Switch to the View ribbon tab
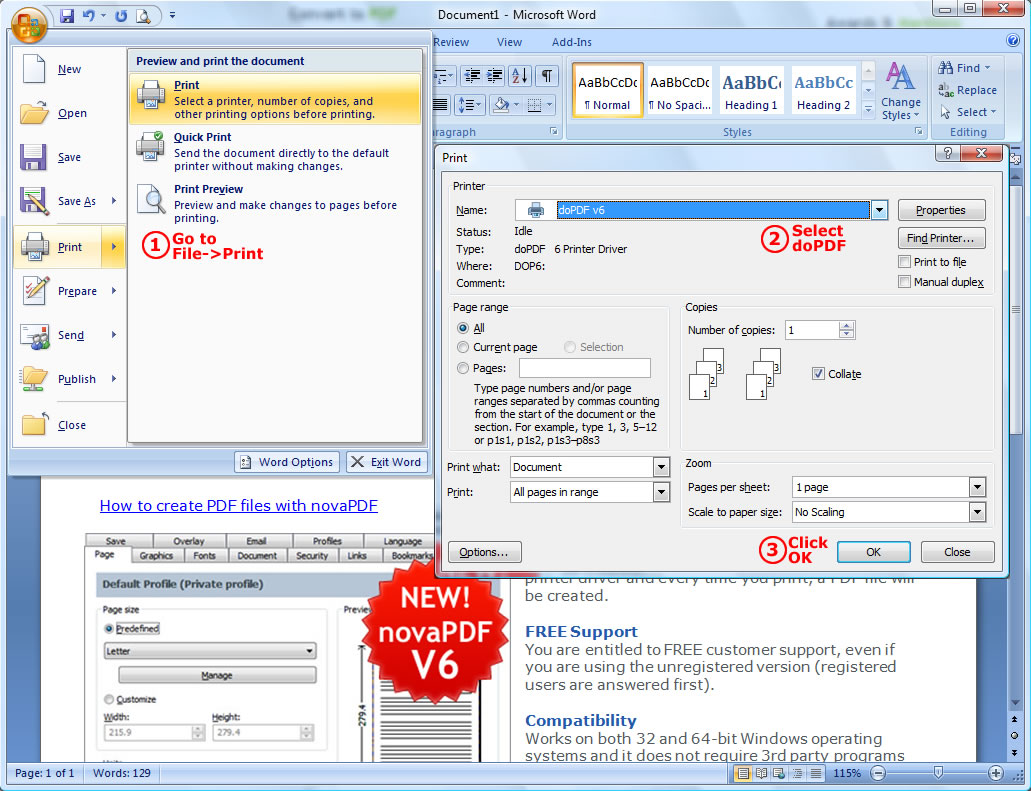The width and height of the screenshot is (1031, 791). pos(510,42)
